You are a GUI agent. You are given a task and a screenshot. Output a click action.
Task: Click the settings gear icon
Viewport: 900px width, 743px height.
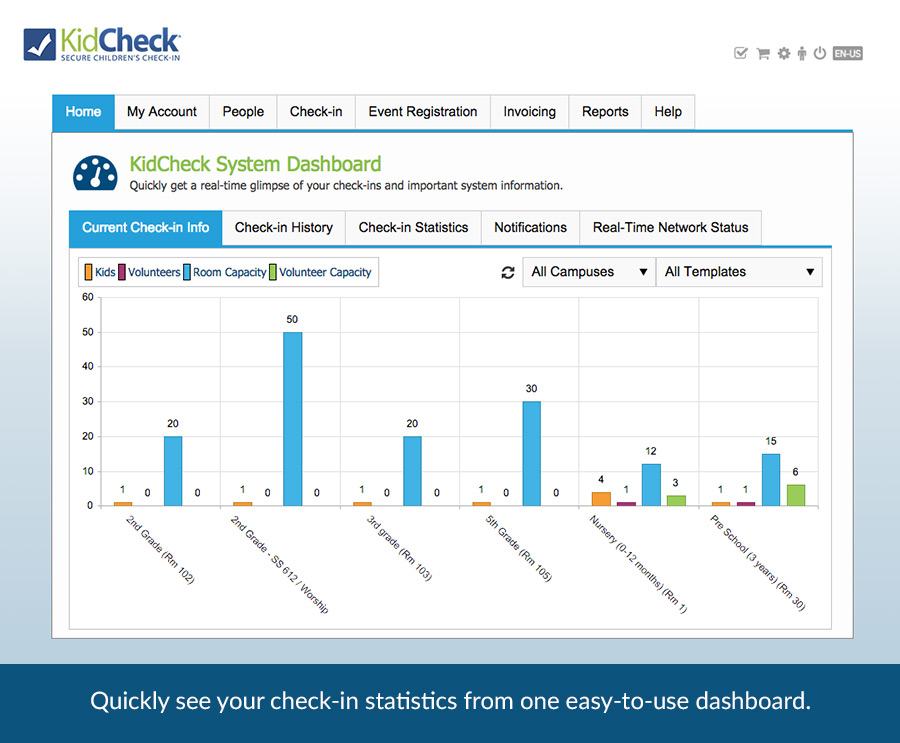pyautogui.click(x=784, y=53)
